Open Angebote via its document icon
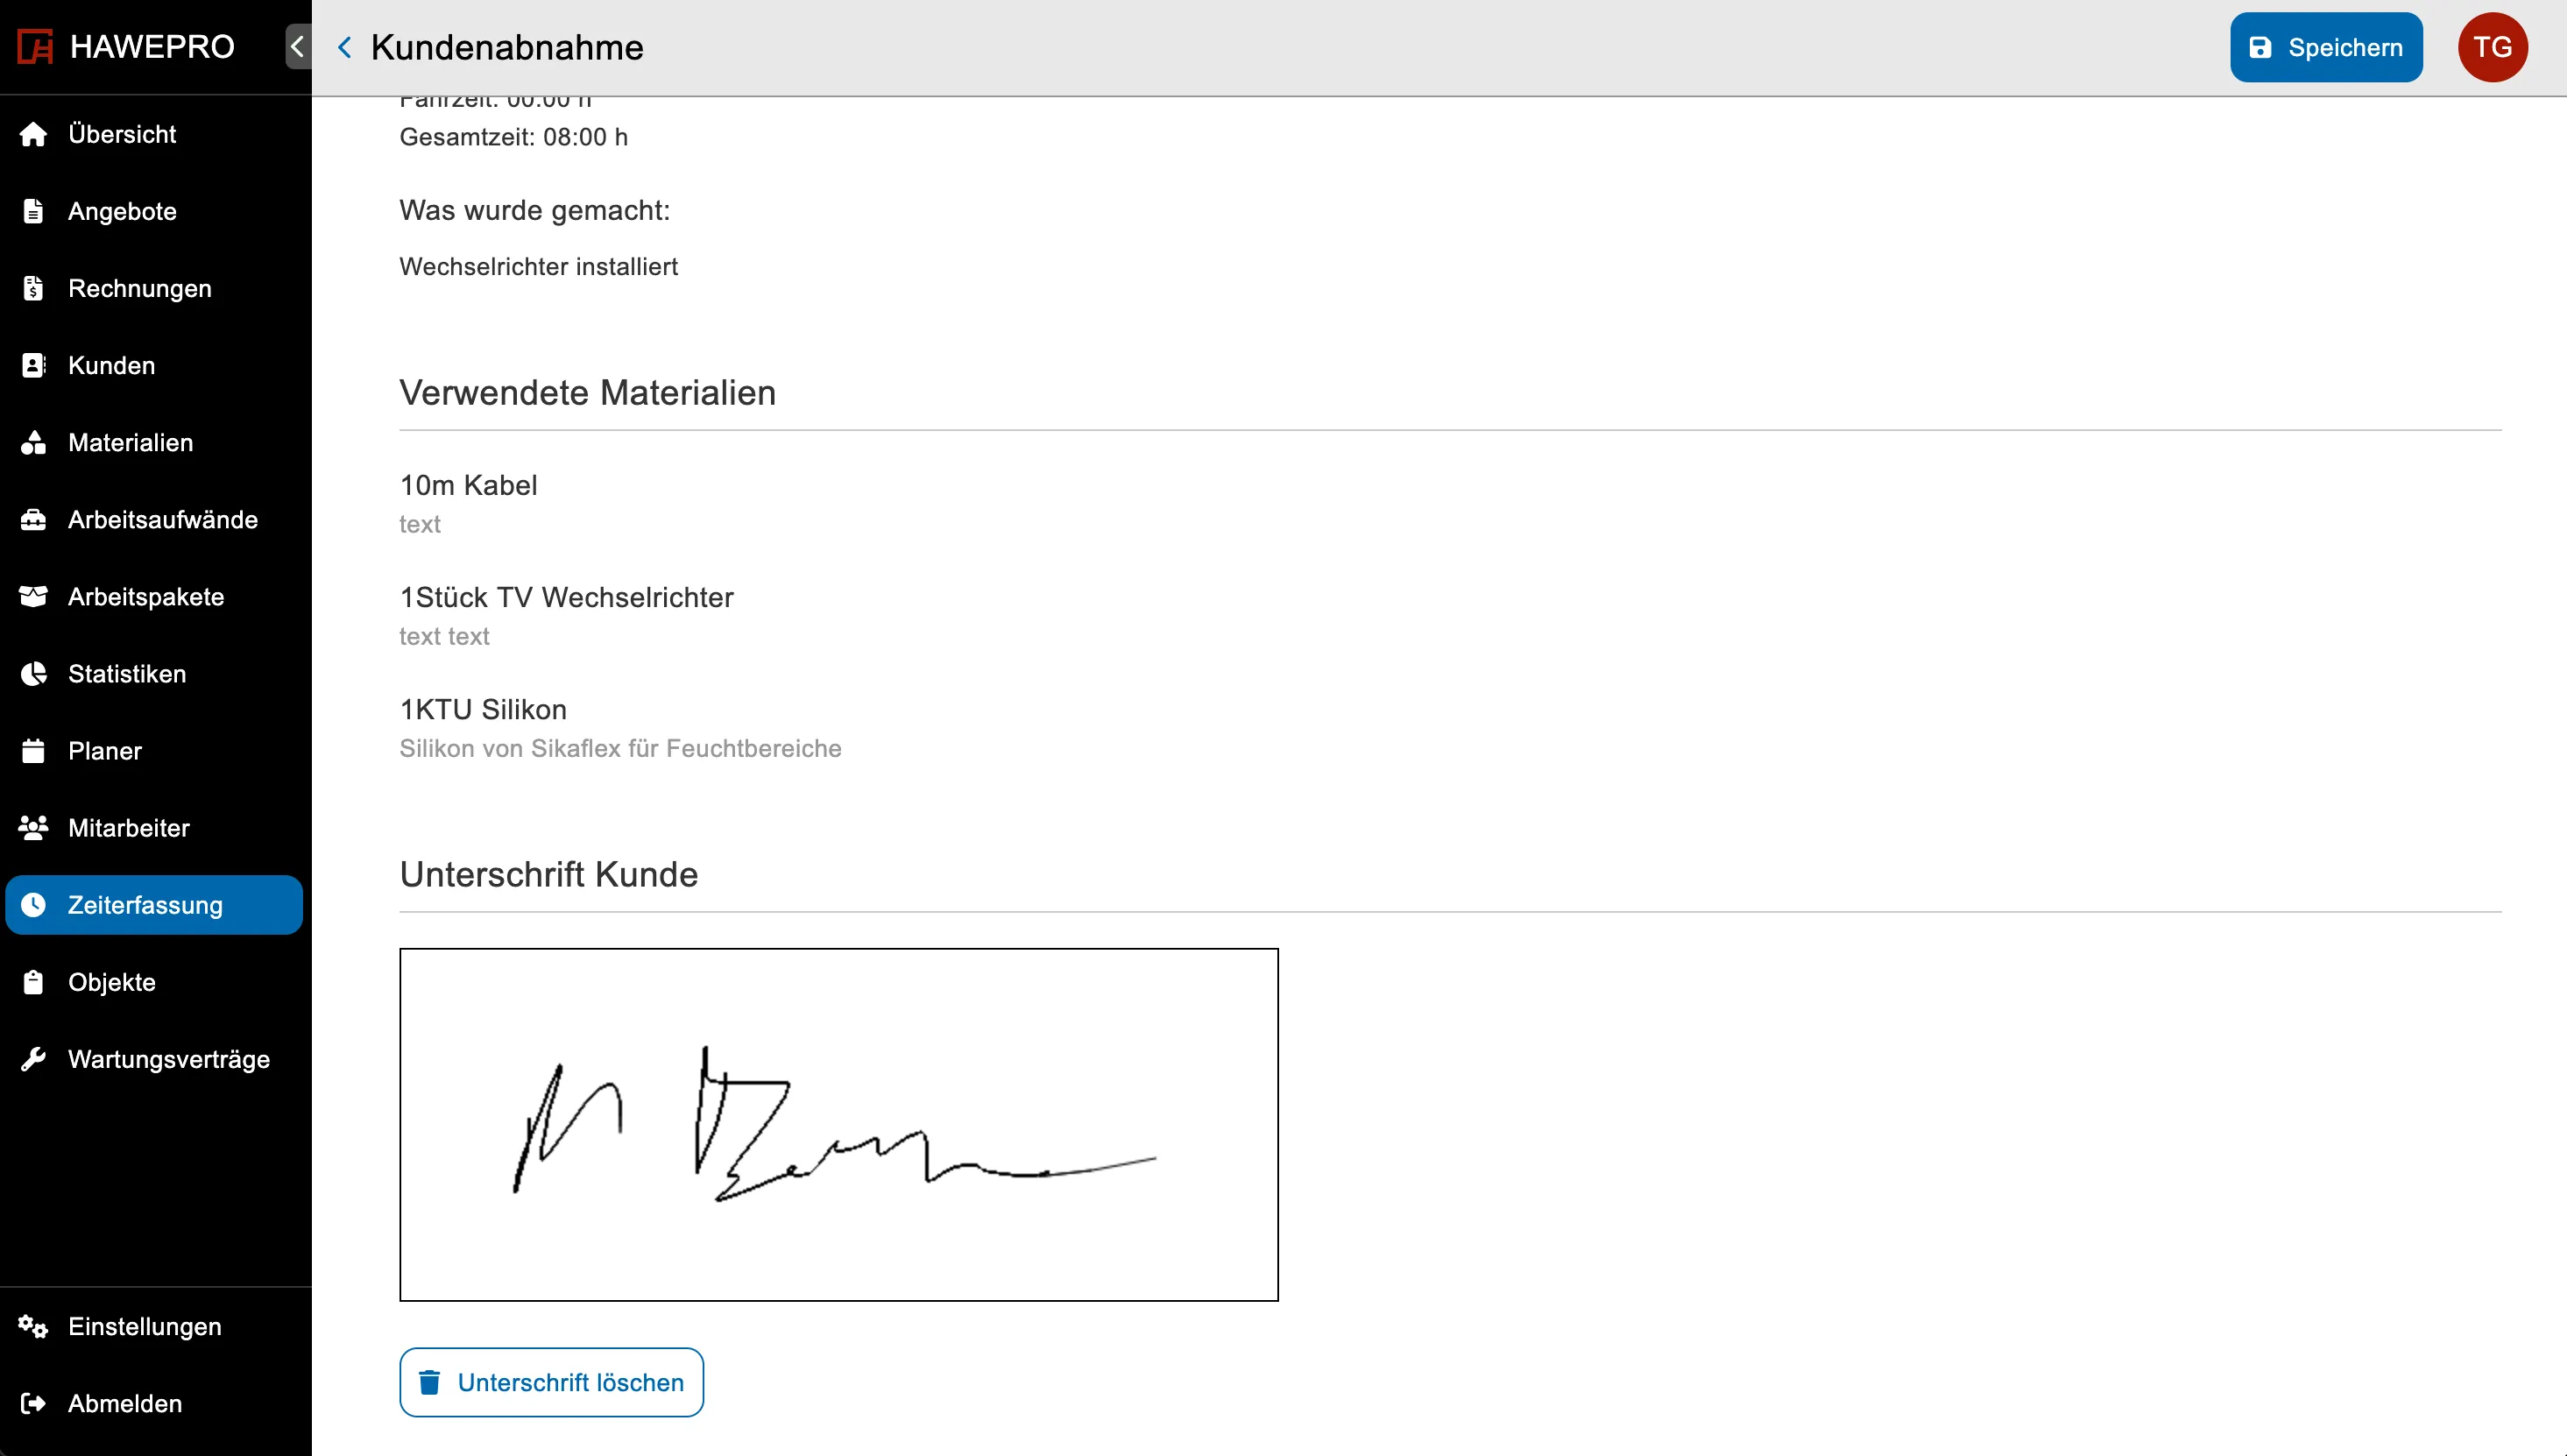This screenshot has width=2567, height=1456. coord(33,211)
